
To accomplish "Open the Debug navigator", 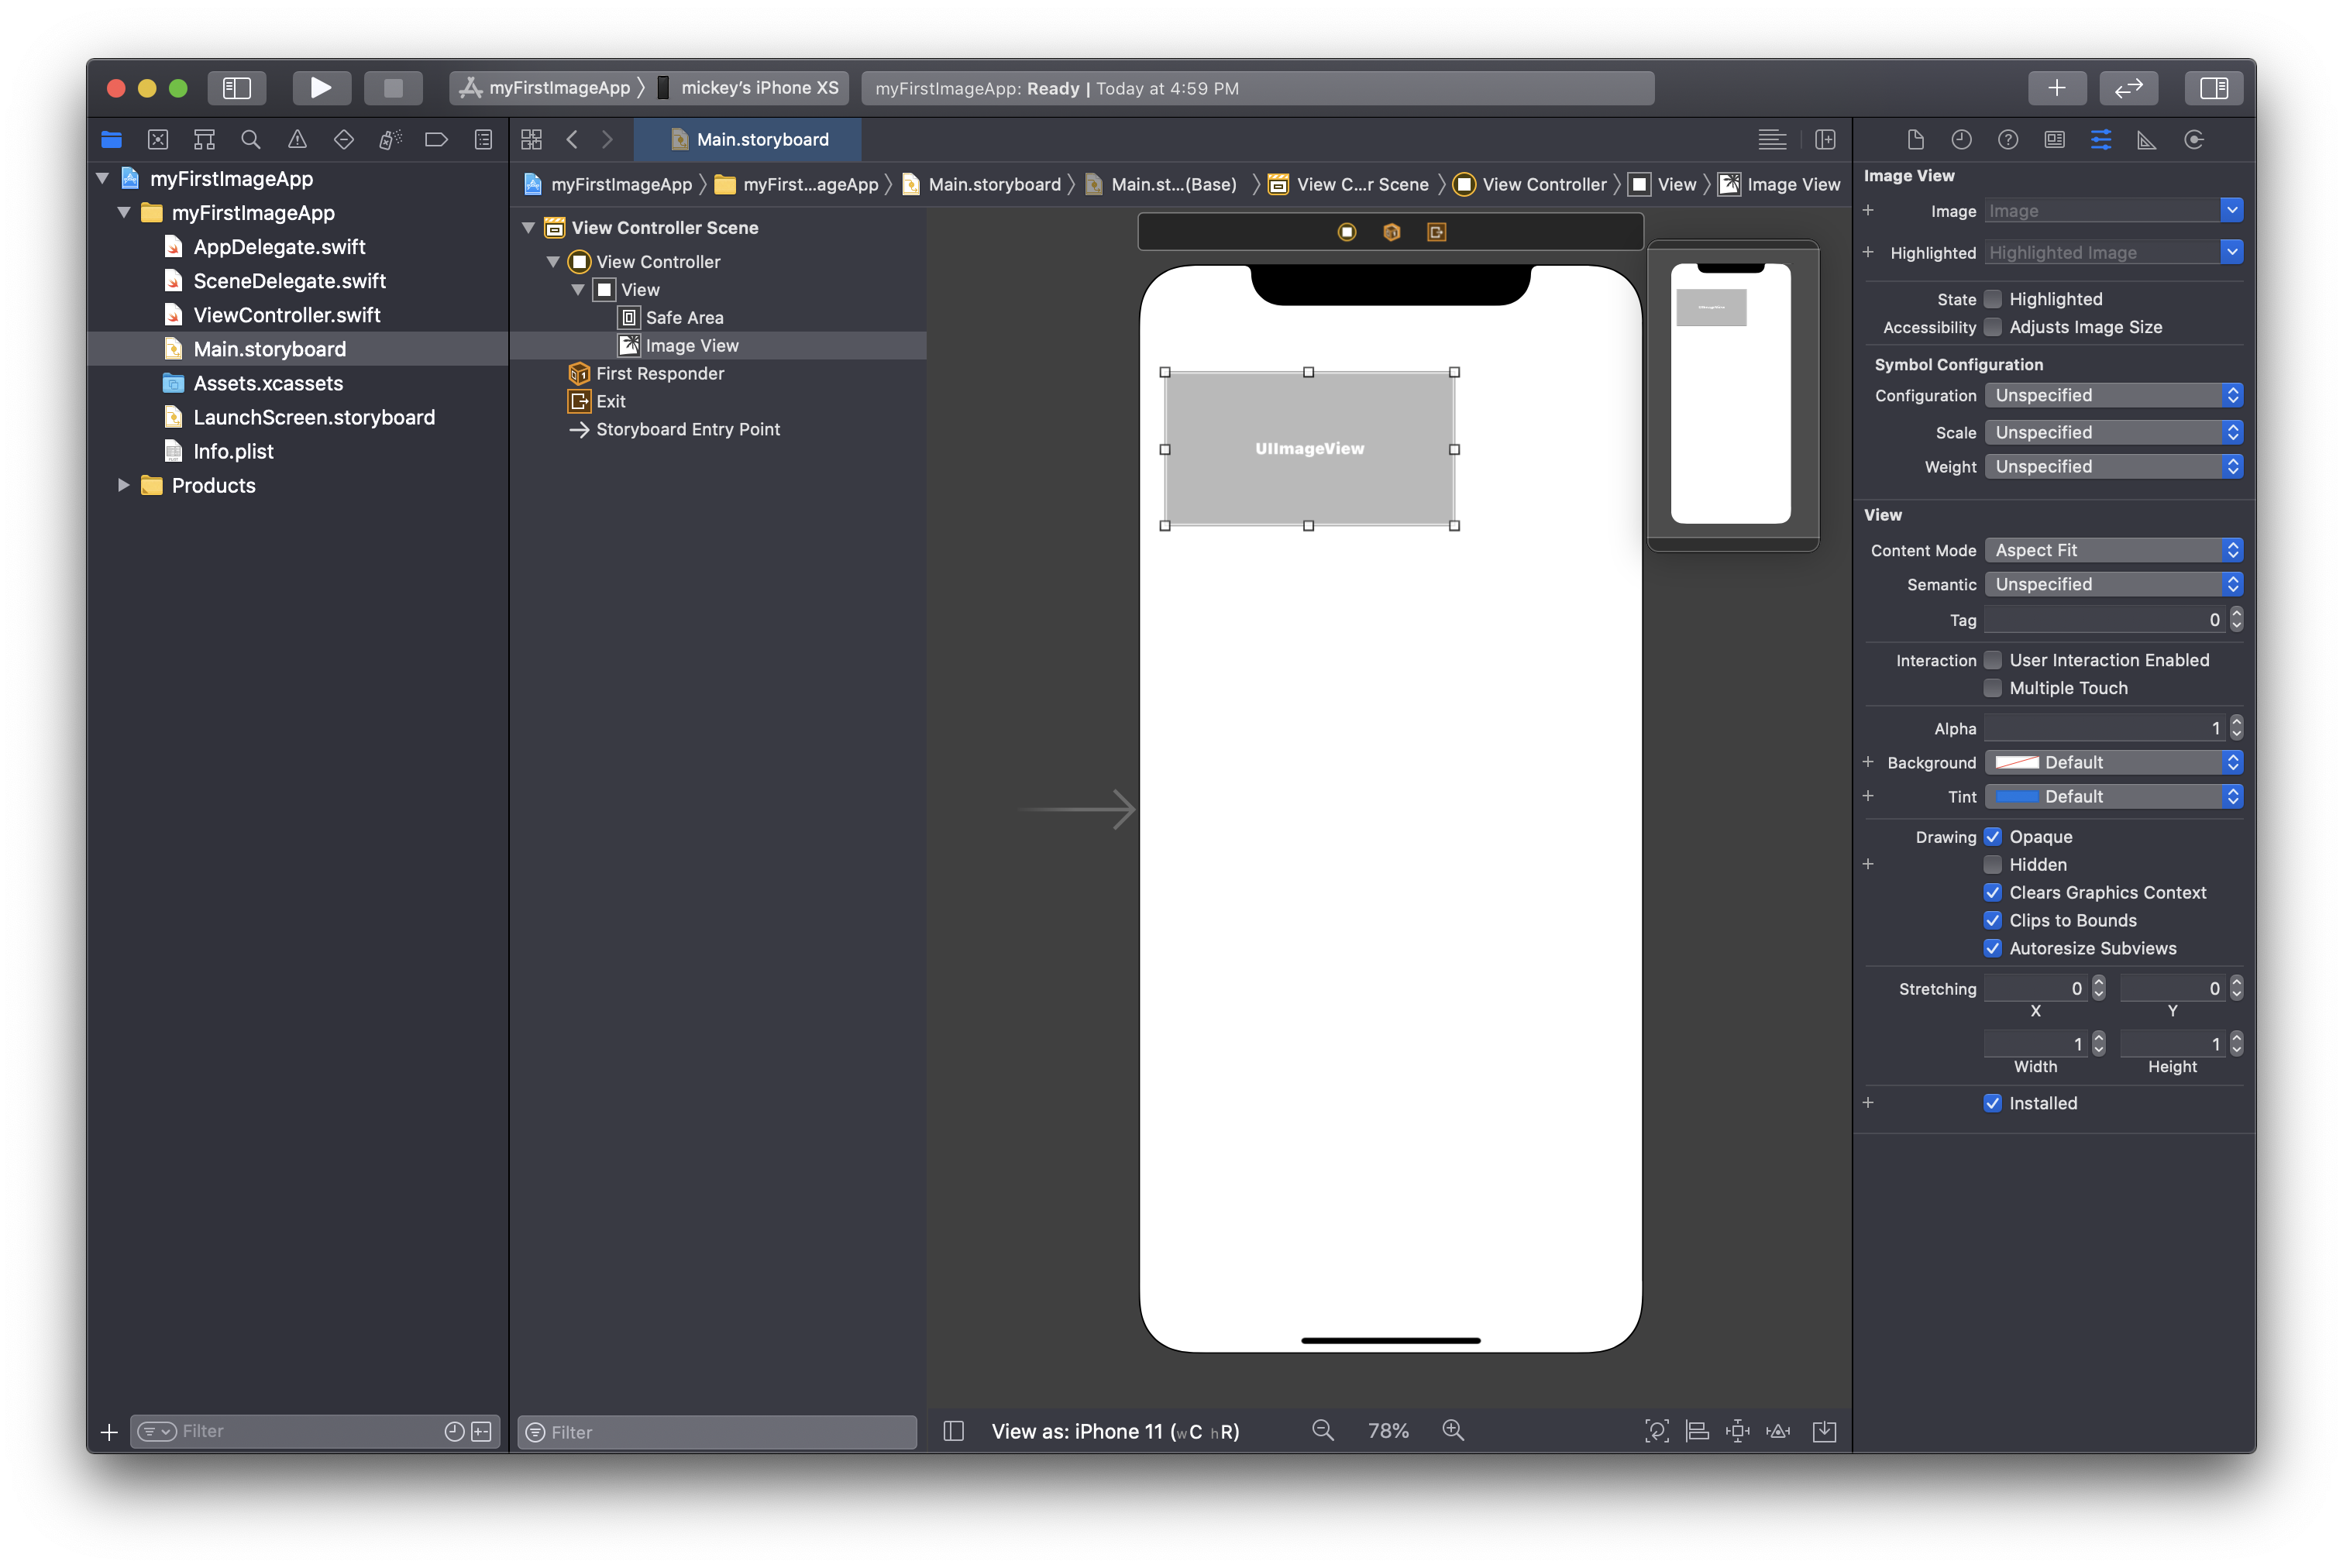I will [x=390, y=140].
